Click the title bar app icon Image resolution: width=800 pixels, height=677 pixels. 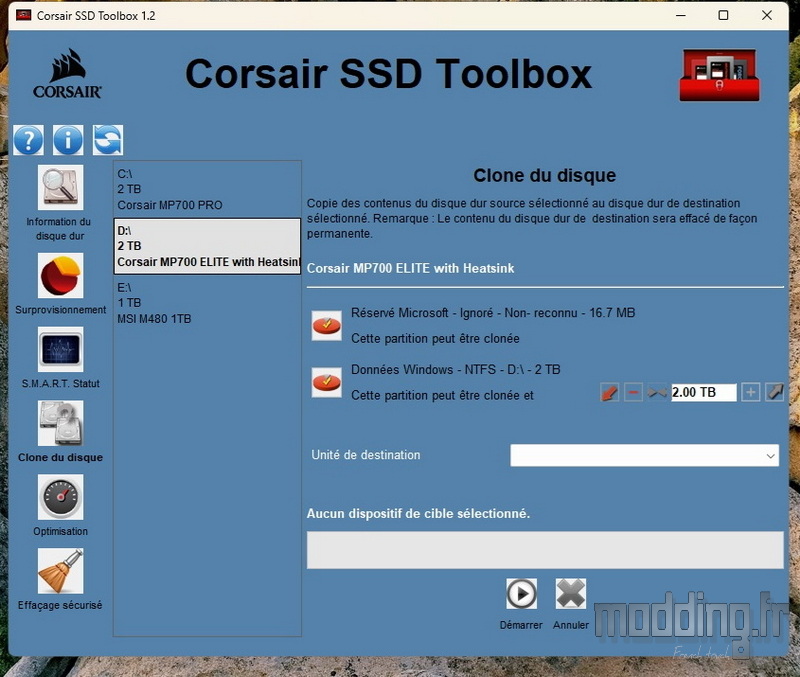(23, 15)
